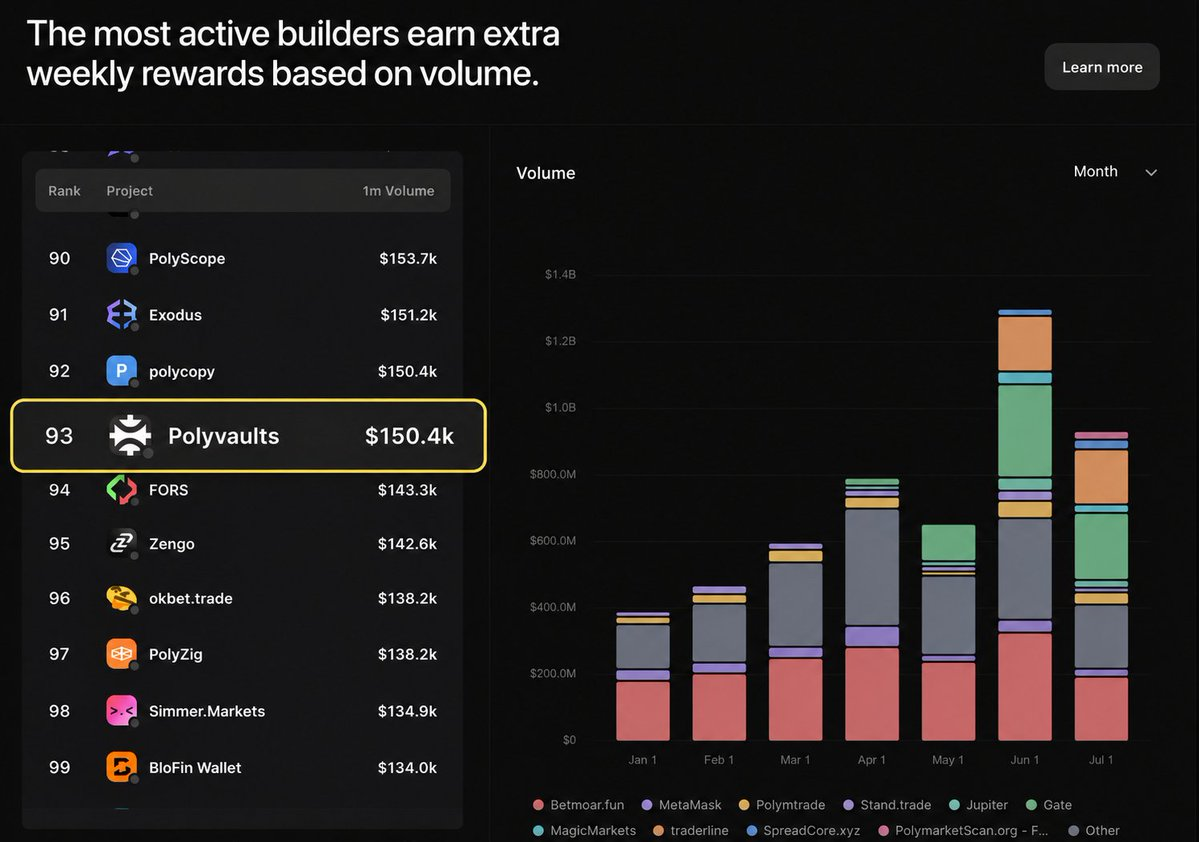1199x842 pixels.
Task: Open the Month period dropdown
Action: click(x=1115, y=172)
